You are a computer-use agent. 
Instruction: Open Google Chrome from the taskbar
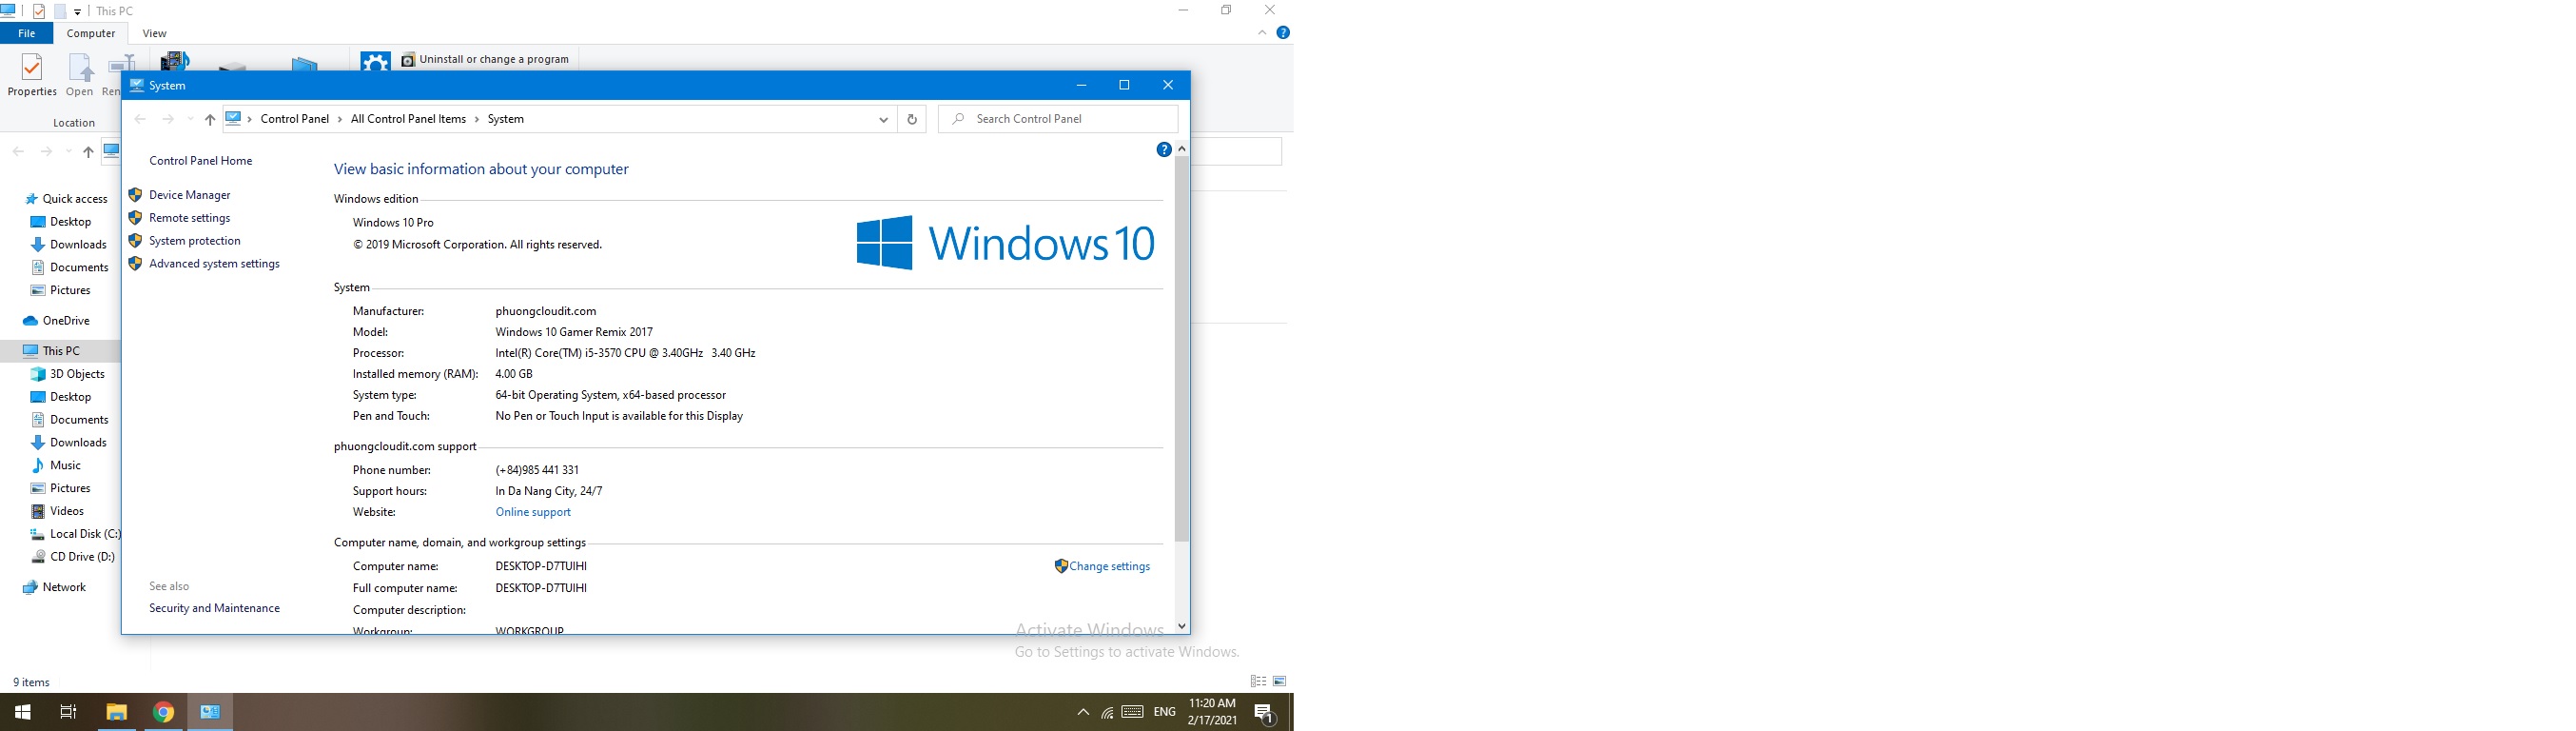tap(164, 712)
